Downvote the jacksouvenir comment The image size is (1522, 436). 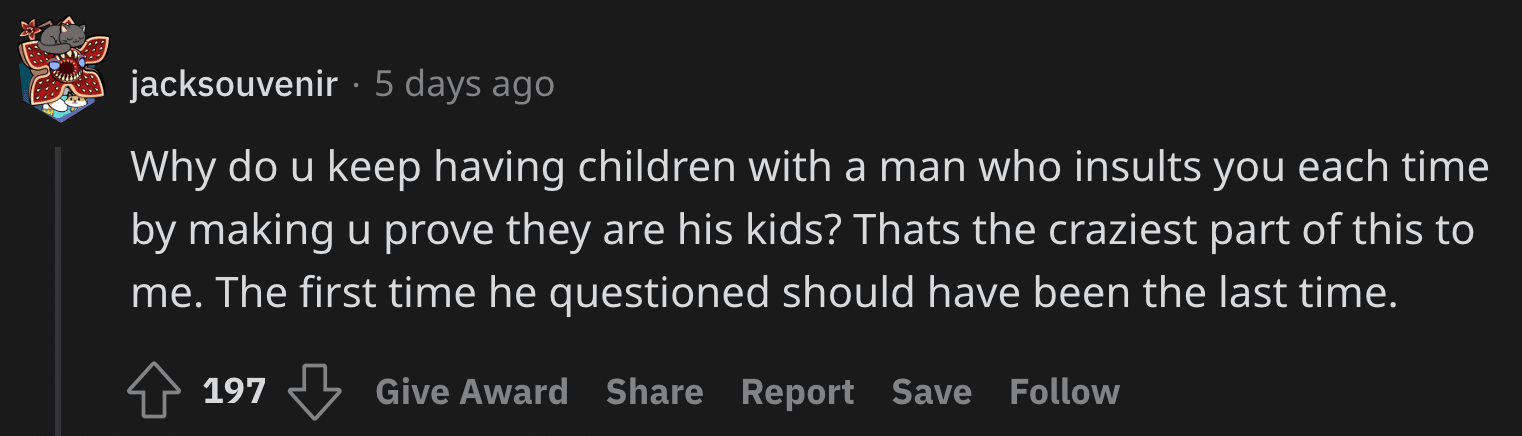point(314,392)
